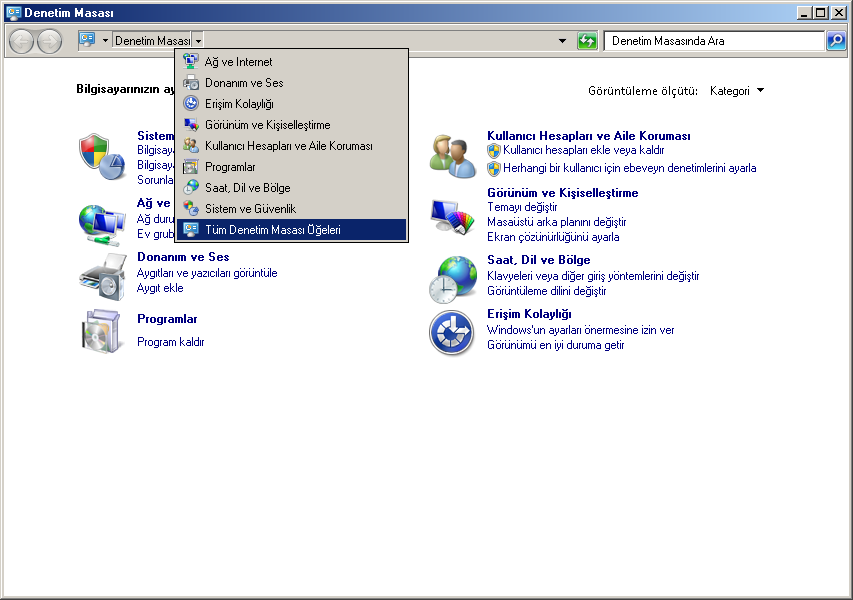Click the Saat, Dil ve Bölge menu icon
853x600 pixels.
click(x=191, y=188)
